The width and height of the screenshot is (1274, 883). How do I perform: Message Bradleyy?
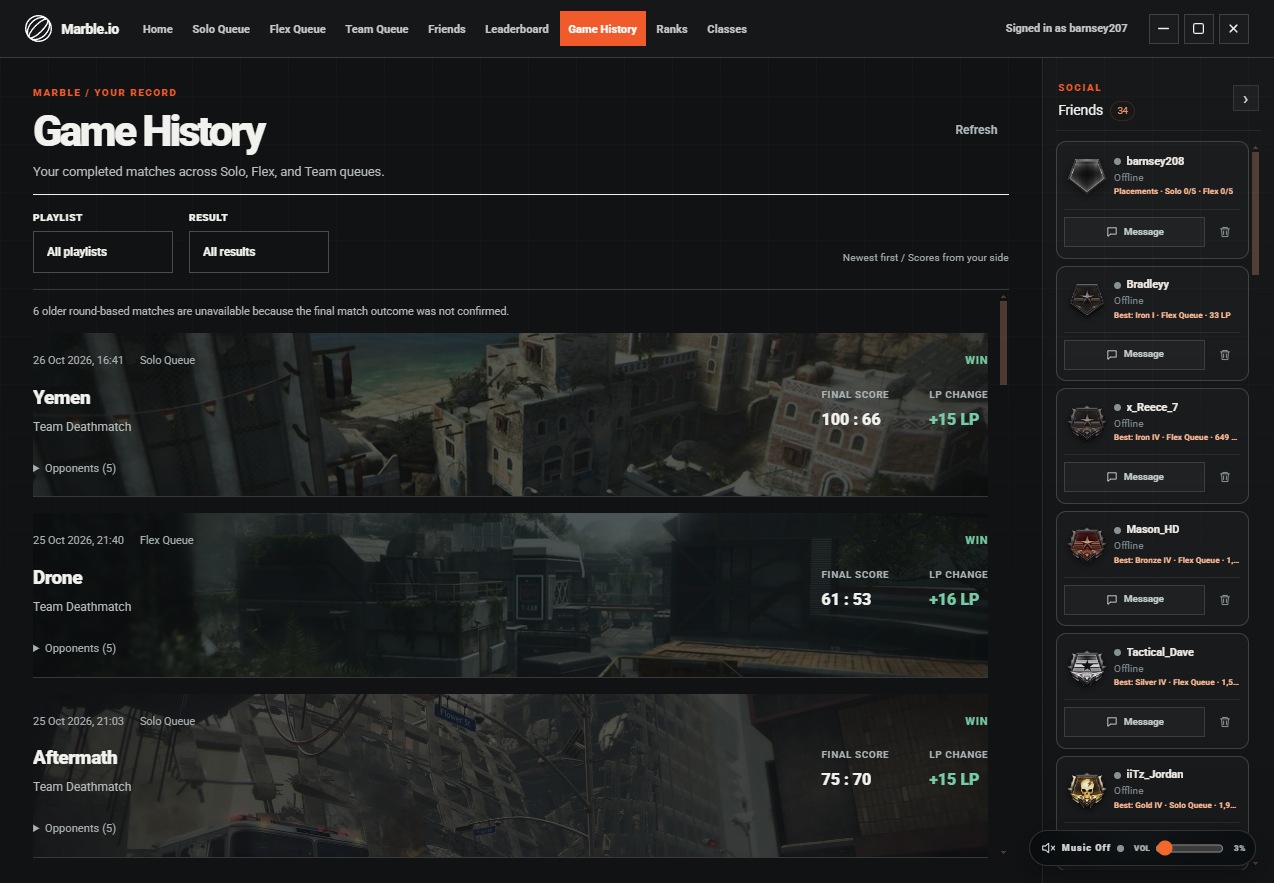pyautogui.click(x=1134, y=354)
